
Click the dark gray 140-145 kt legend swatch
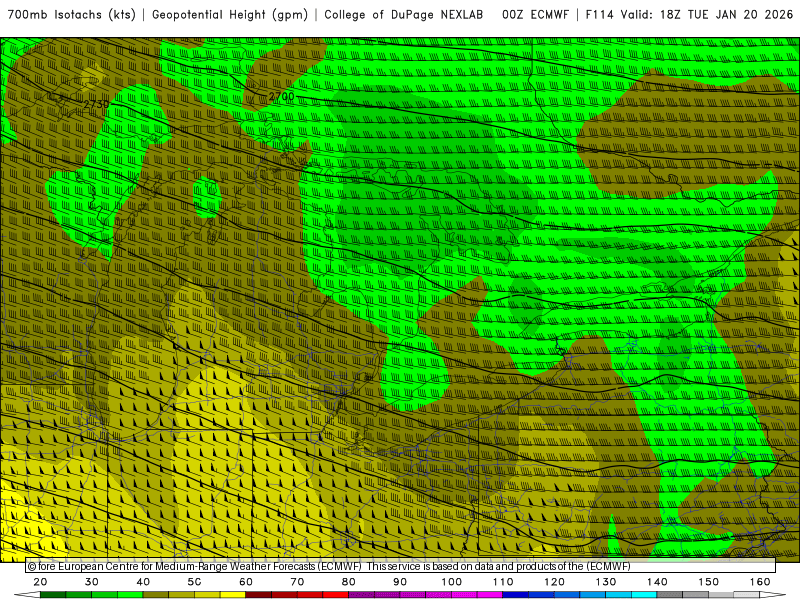670,595
